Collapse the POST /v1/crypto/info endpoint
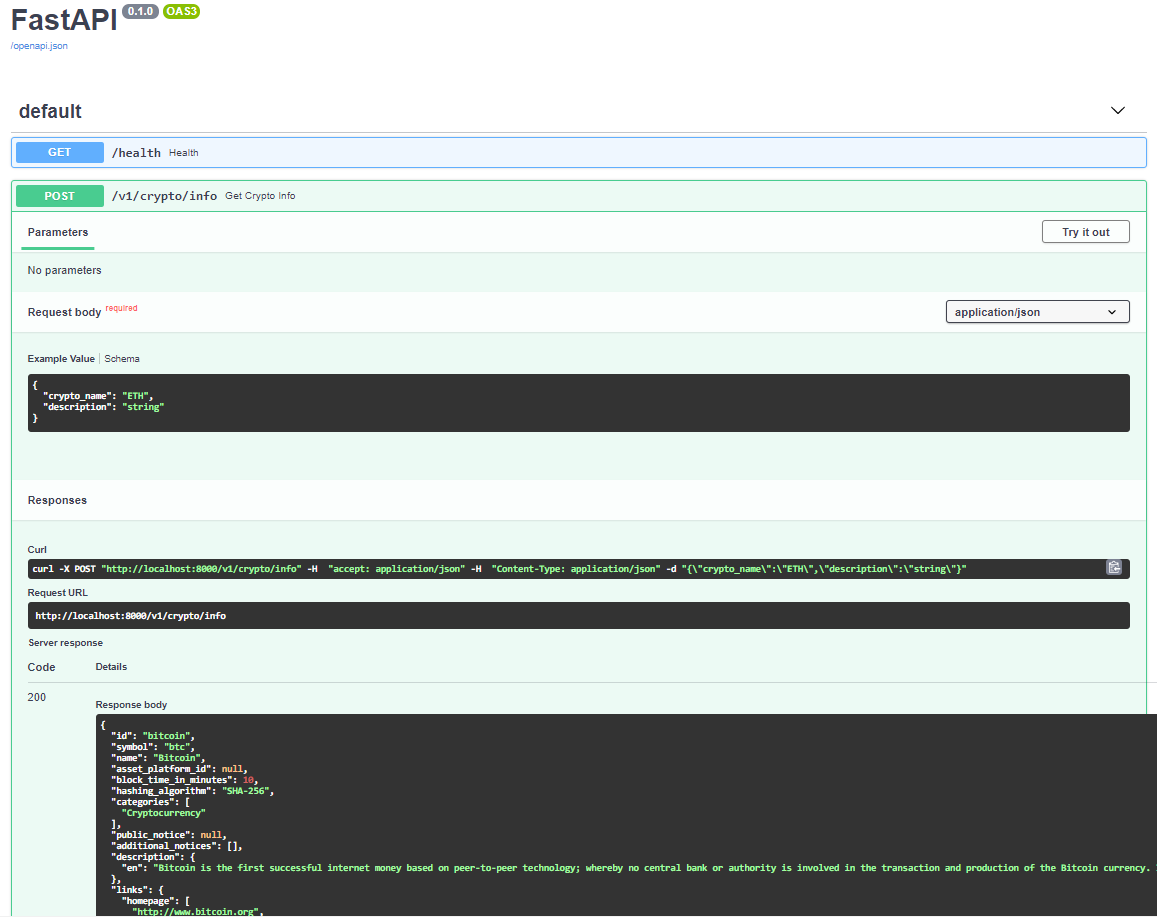 click(x=578, y=196)
